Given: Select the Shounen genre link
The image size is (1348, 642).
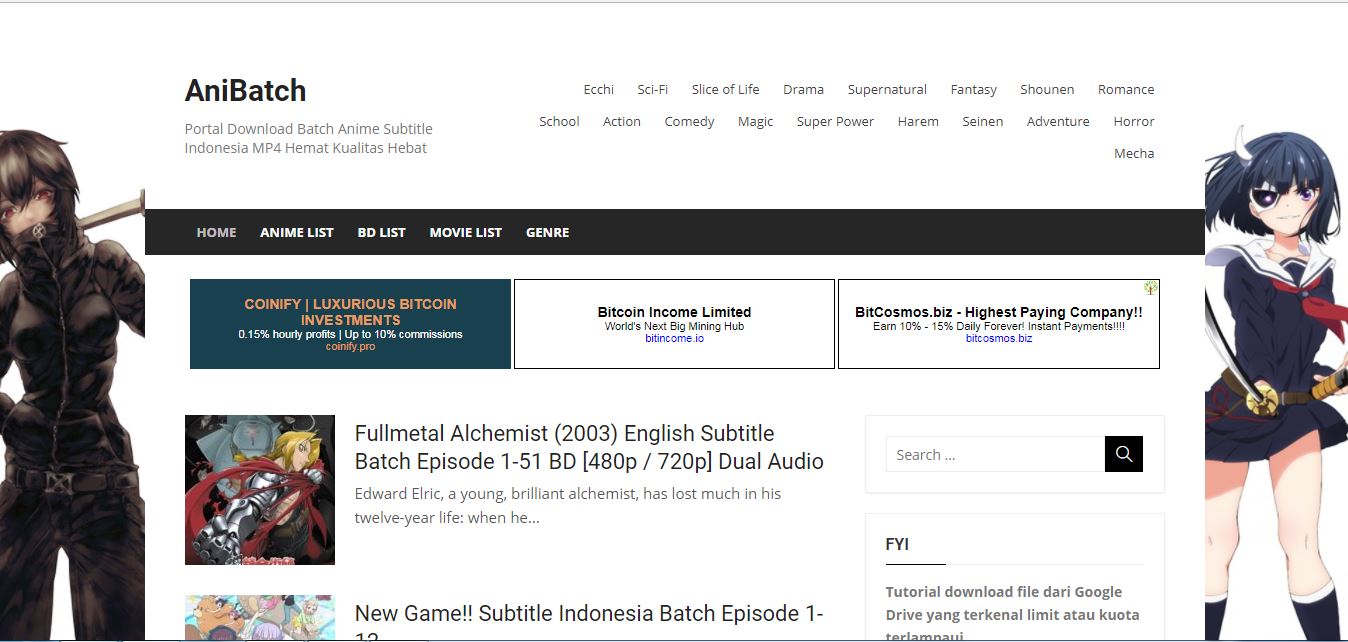Looking at the screenshot, I should pos(1047,89).
